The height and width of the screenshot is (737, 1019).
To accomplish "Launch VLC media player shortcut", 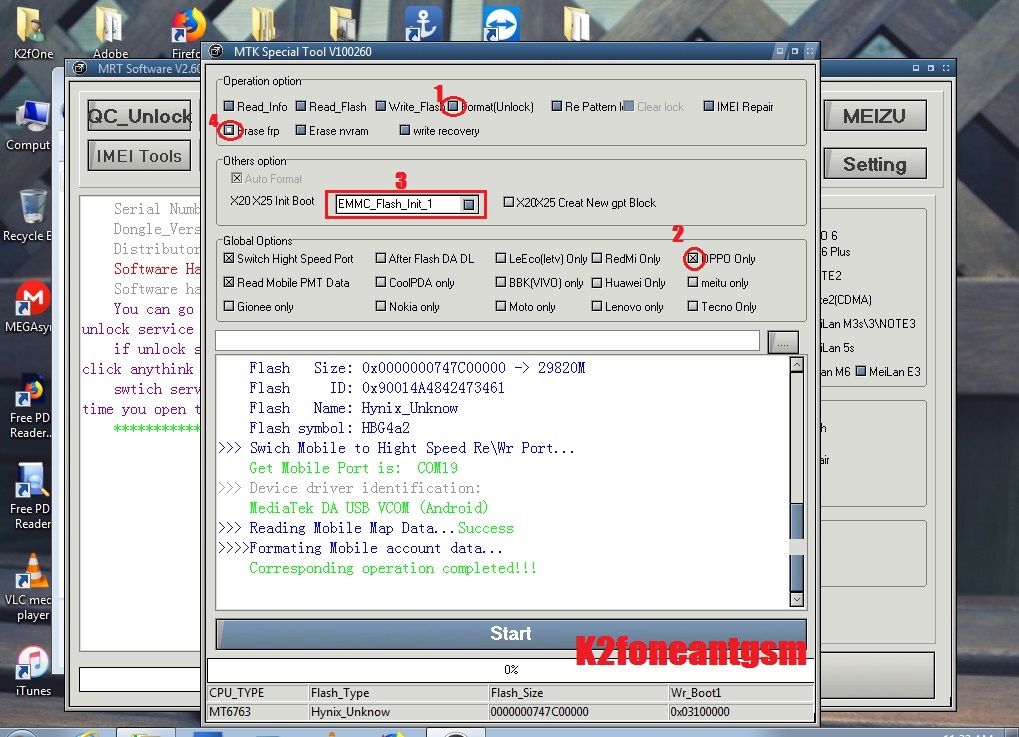I will pyautogui.click(x=31, y=588).
